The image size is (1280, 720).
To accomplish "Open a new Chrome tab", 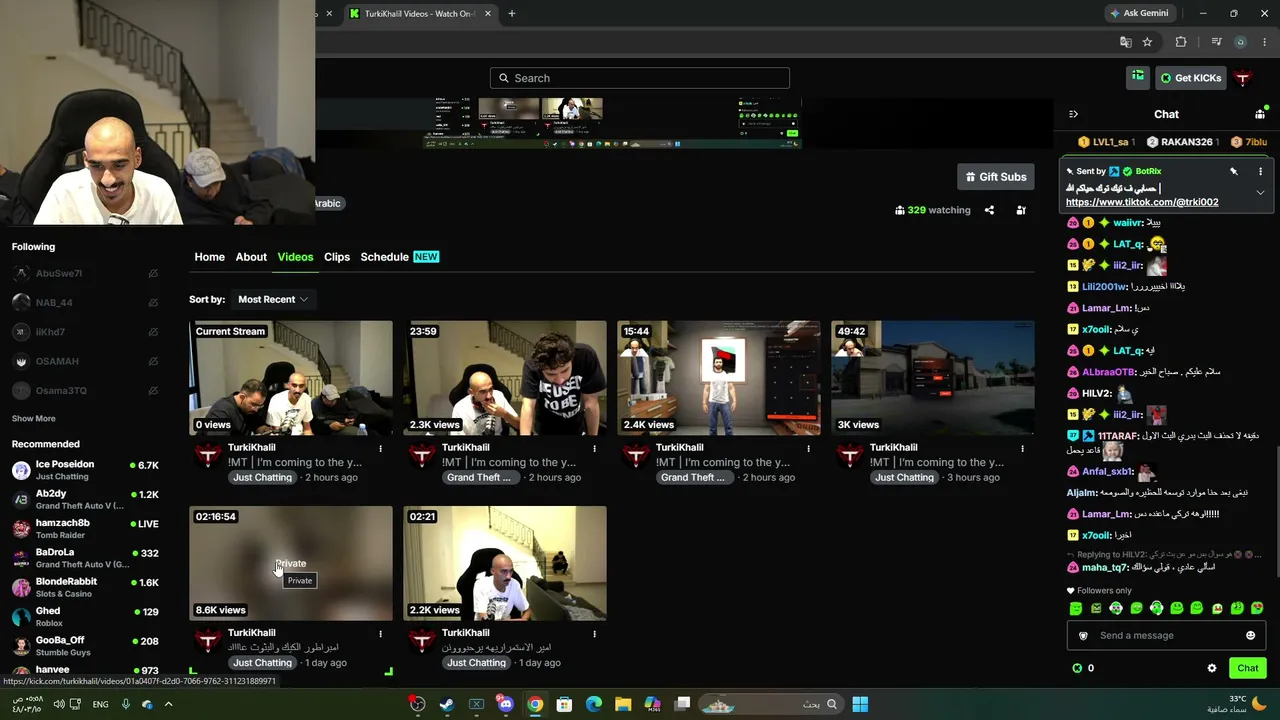I will (511, 13).
